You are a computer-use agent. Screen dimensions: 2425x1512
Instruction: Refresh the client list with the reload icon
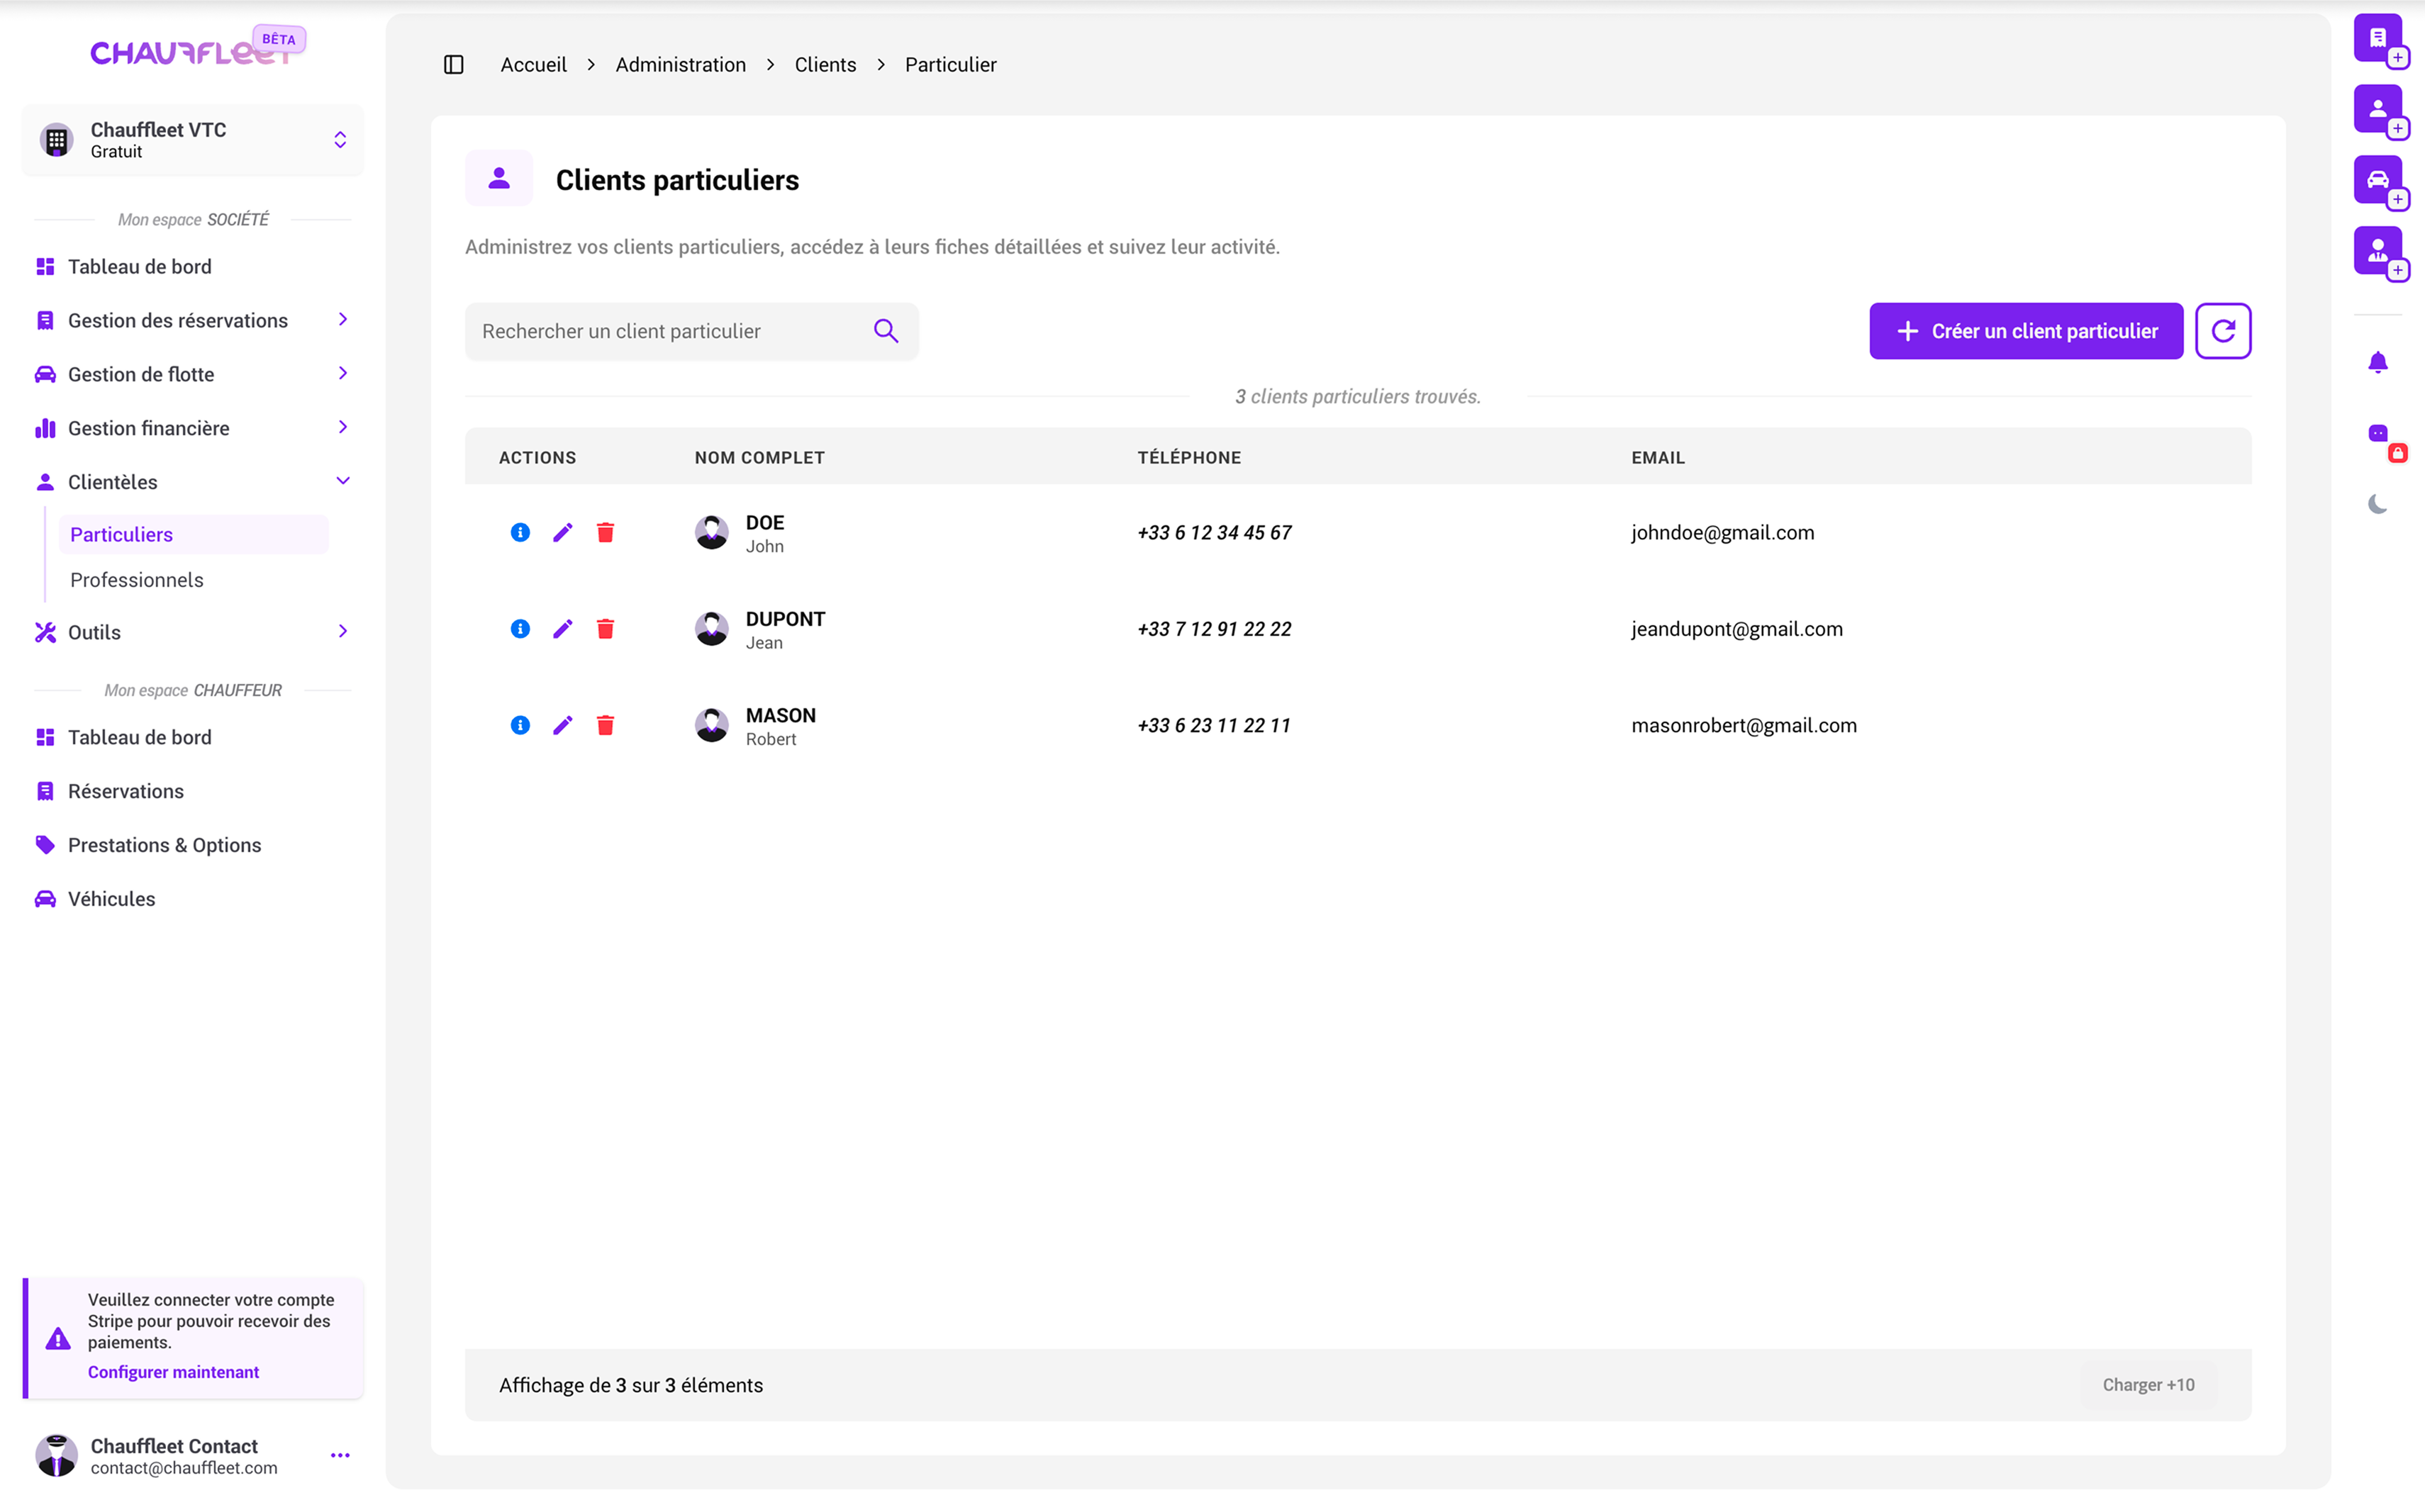[2222, 330]
